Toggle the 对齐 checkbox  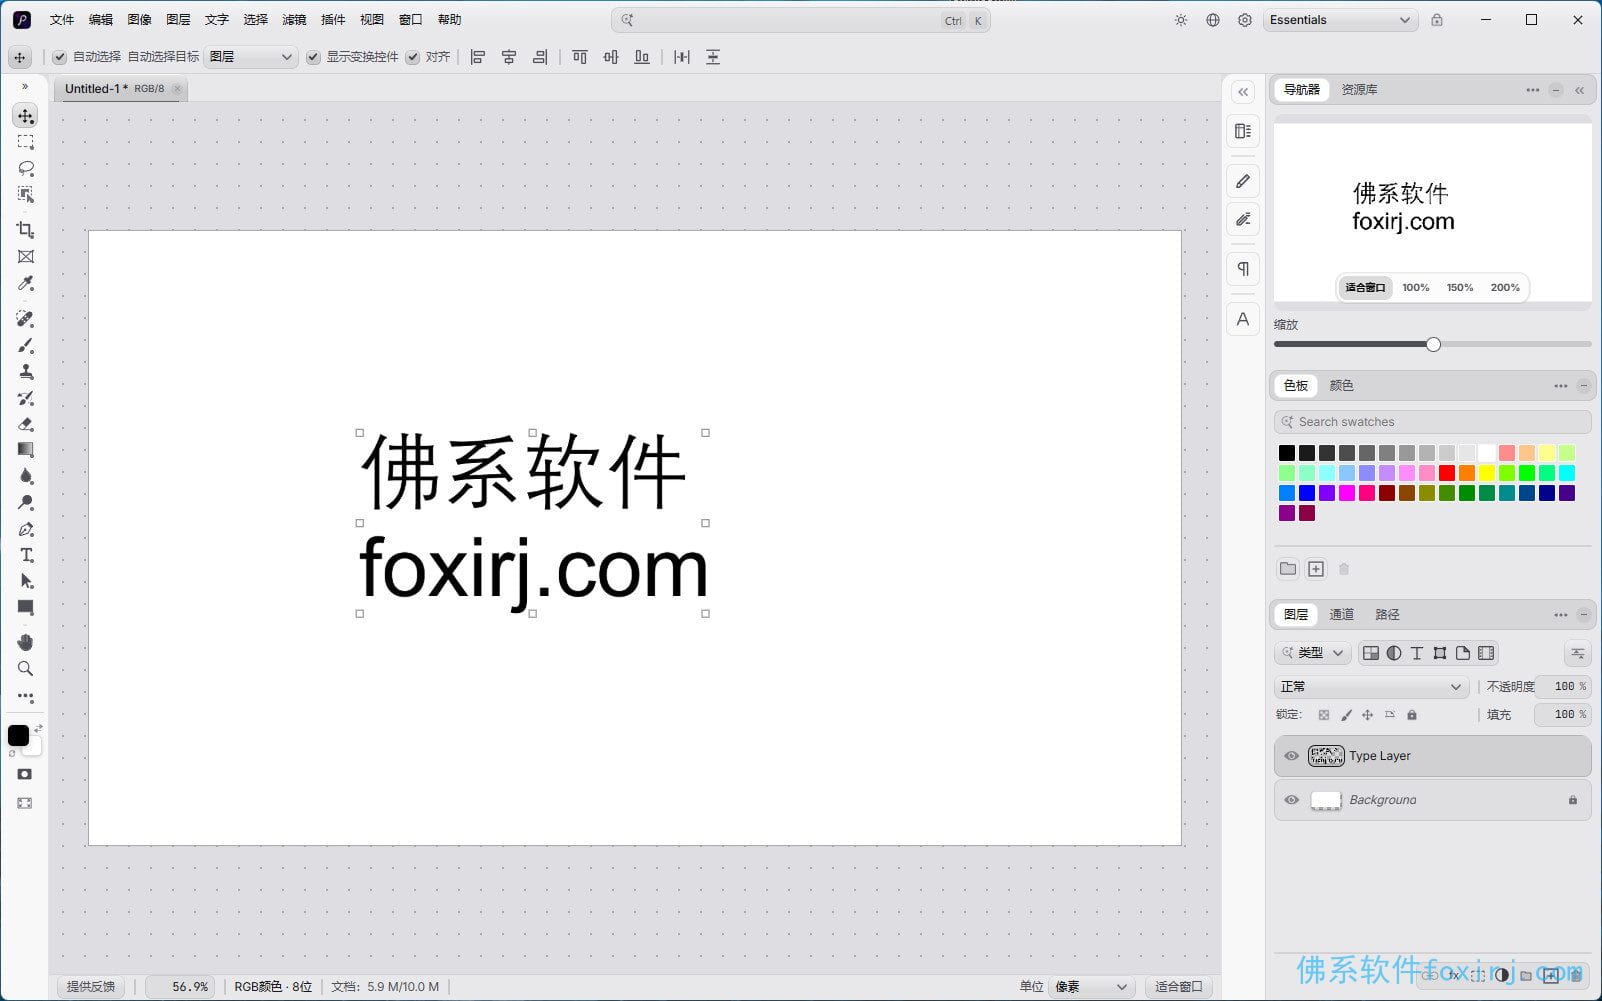coord(413,57)
